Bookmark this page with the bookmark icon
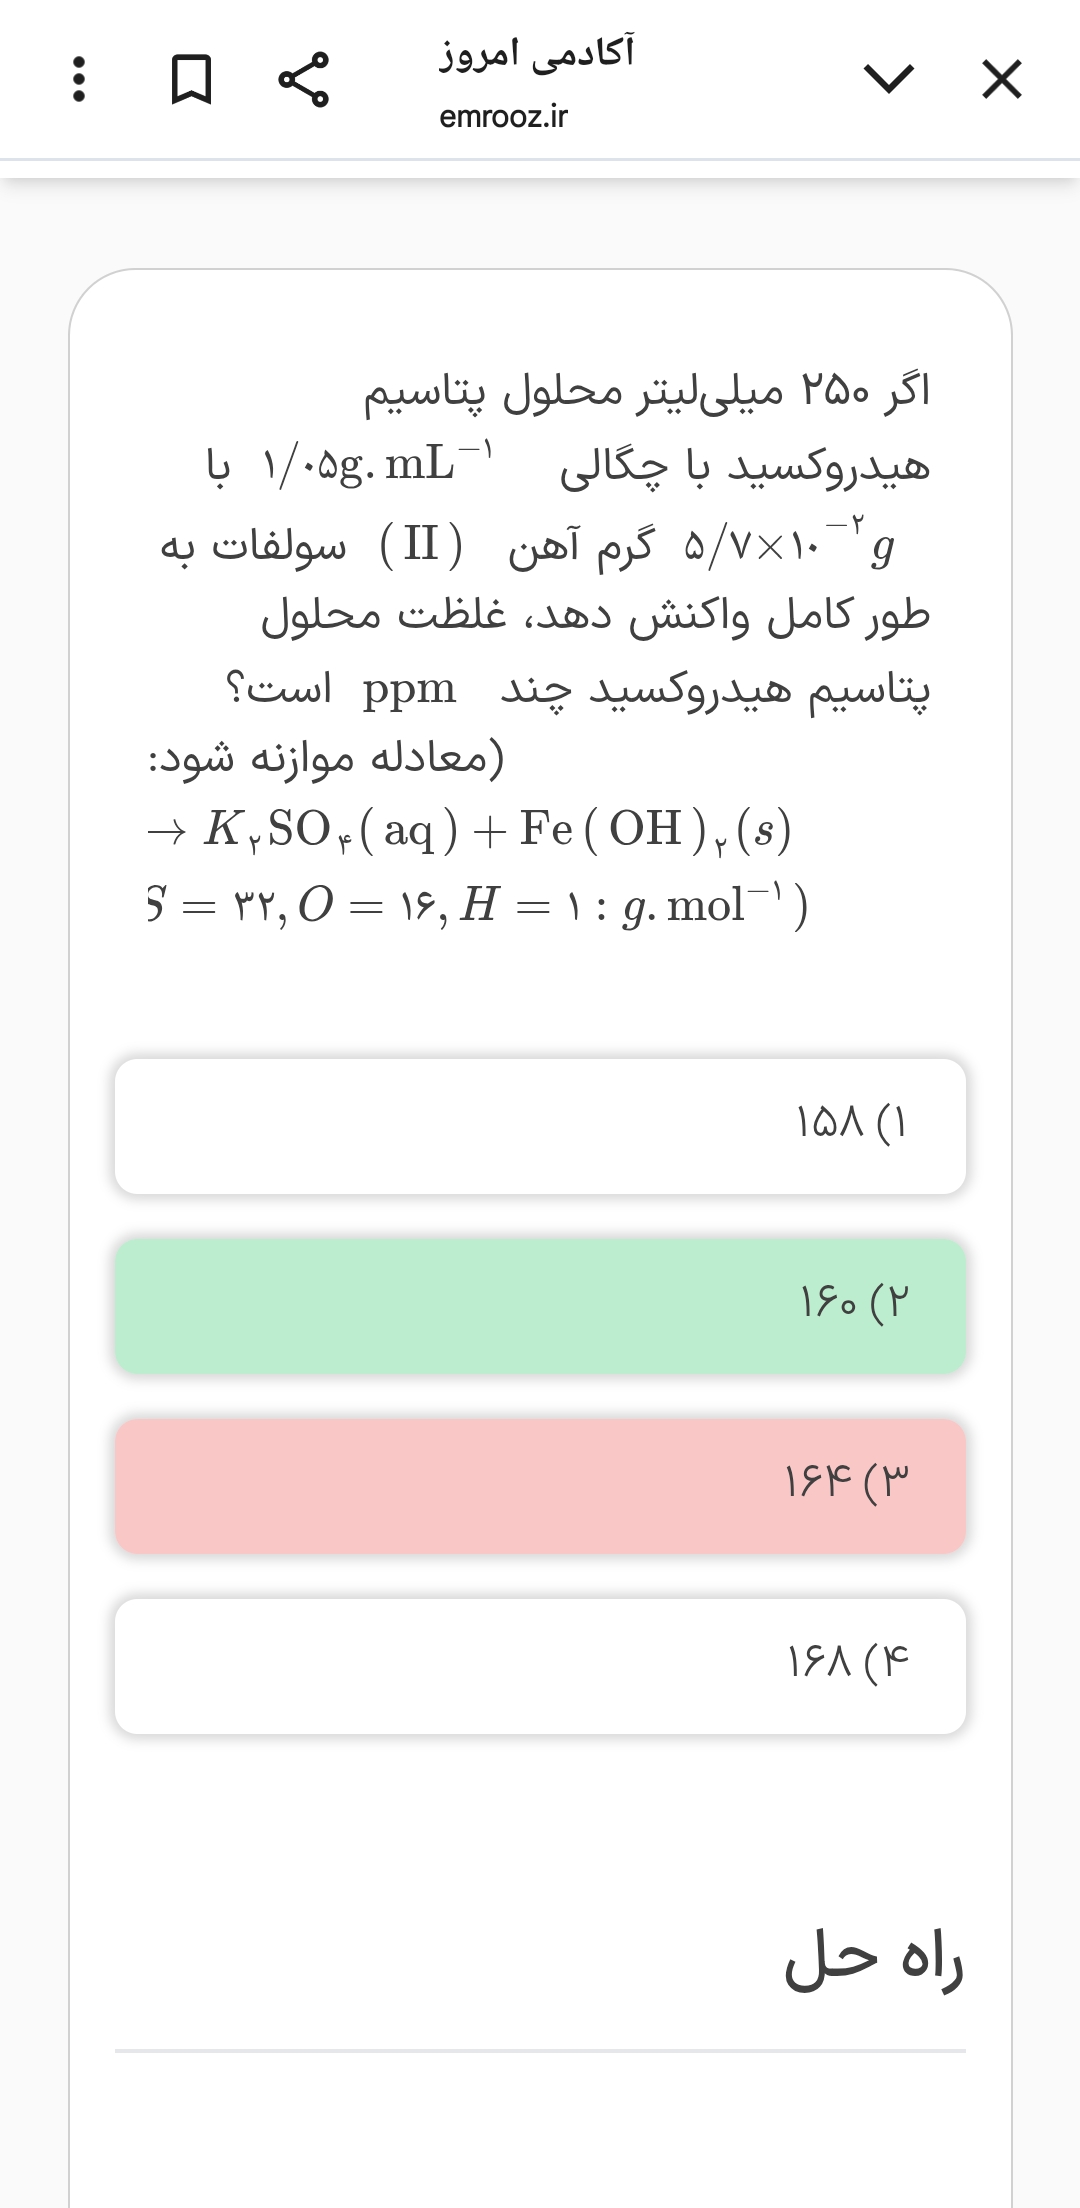 191,79
